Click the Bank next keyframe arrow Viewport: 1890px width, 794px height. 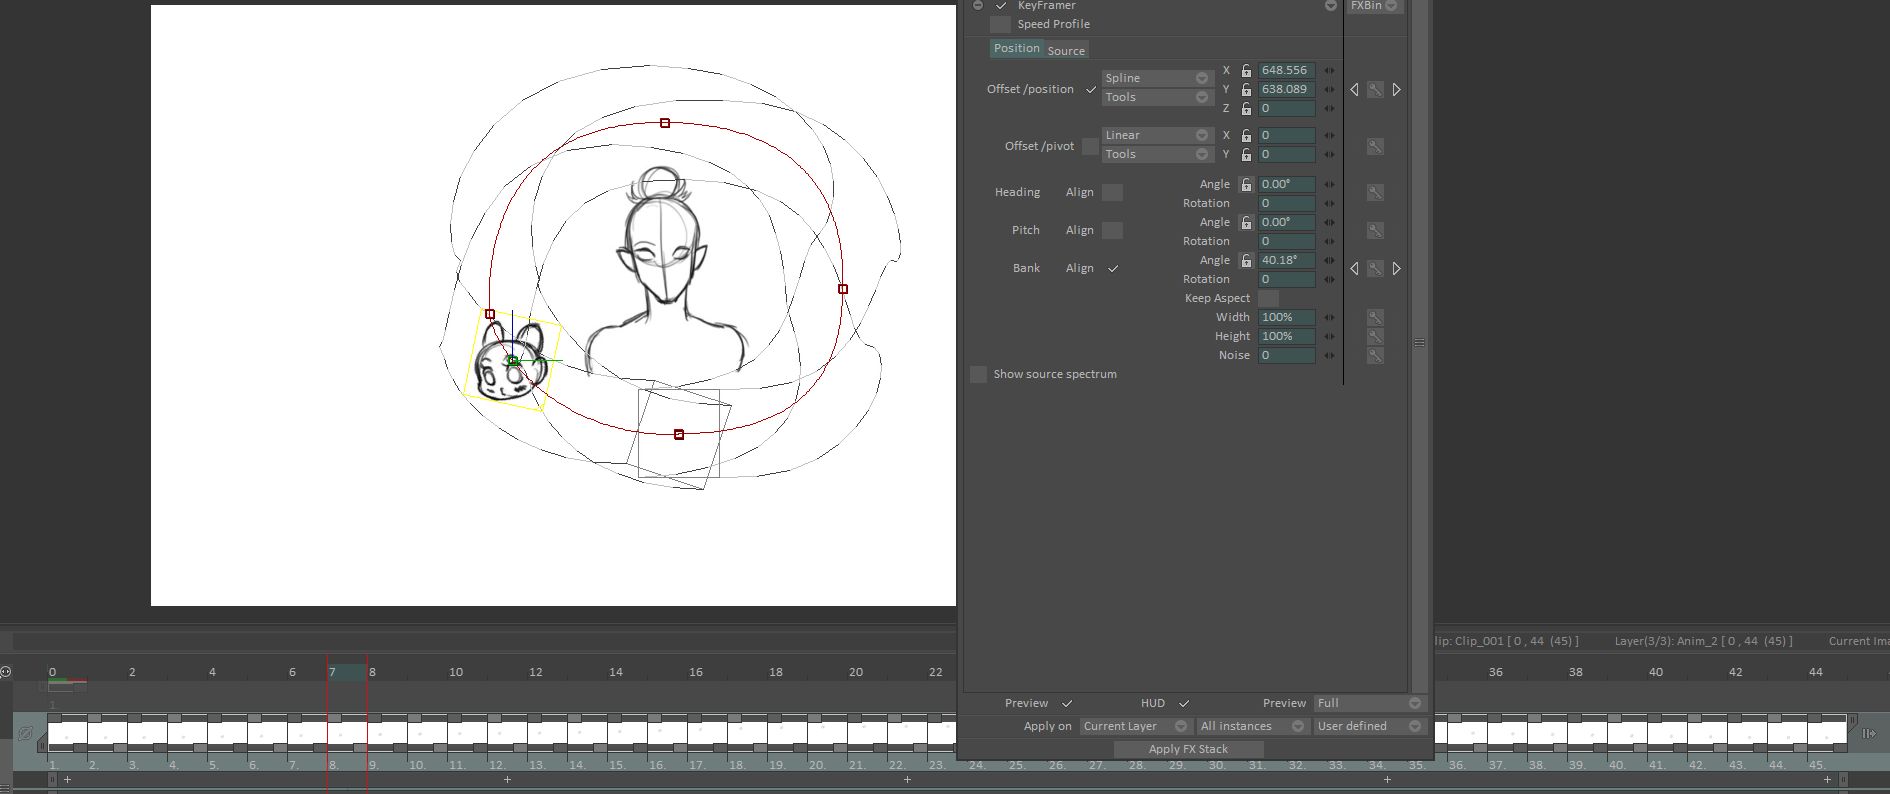coord(1397,269)
